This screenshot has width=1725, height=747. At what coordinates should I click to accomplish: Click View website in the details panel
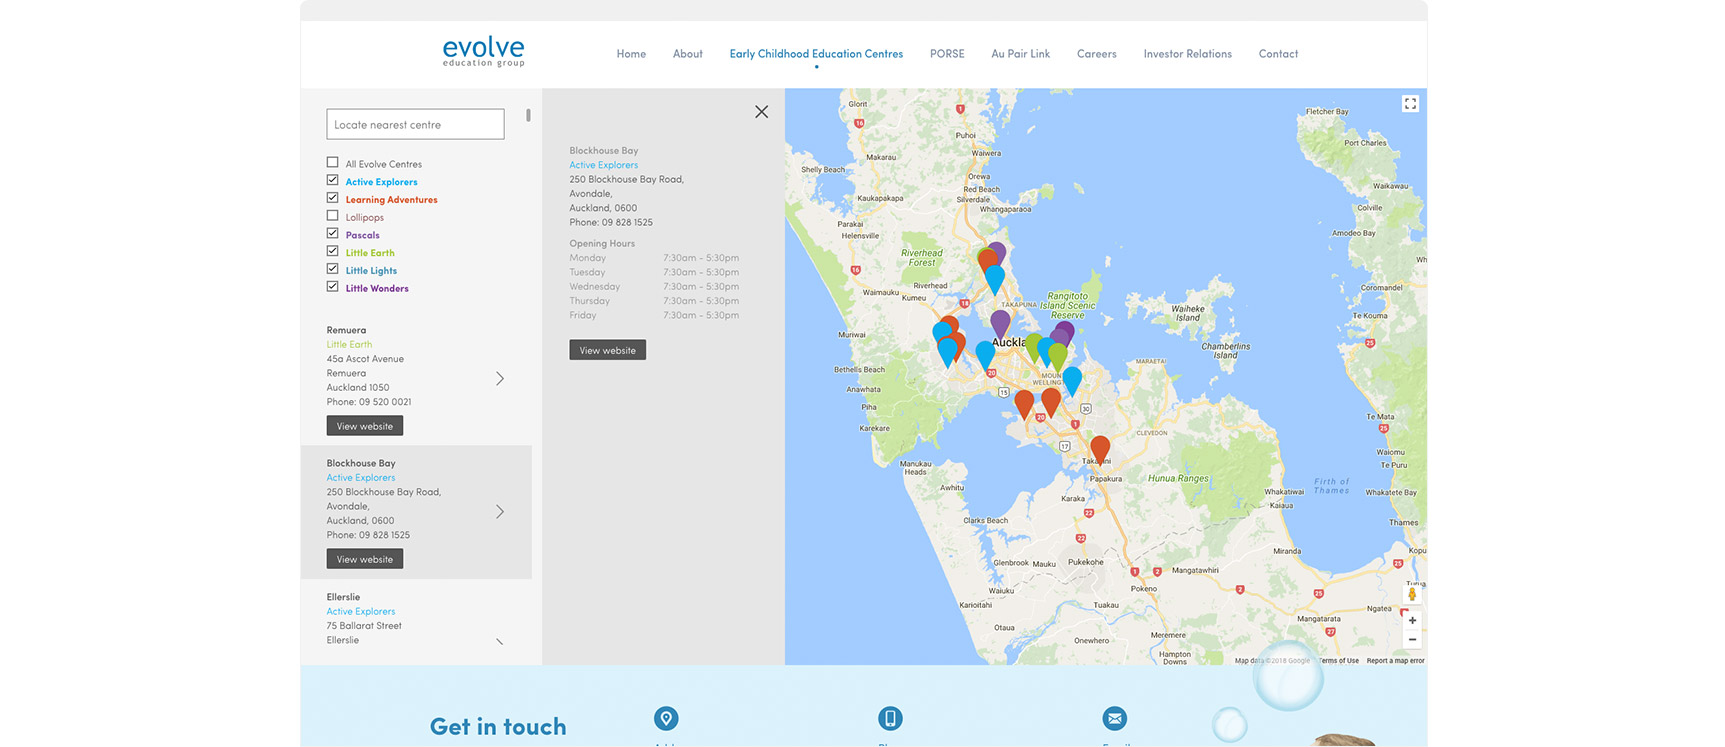(x=608, y=350)
